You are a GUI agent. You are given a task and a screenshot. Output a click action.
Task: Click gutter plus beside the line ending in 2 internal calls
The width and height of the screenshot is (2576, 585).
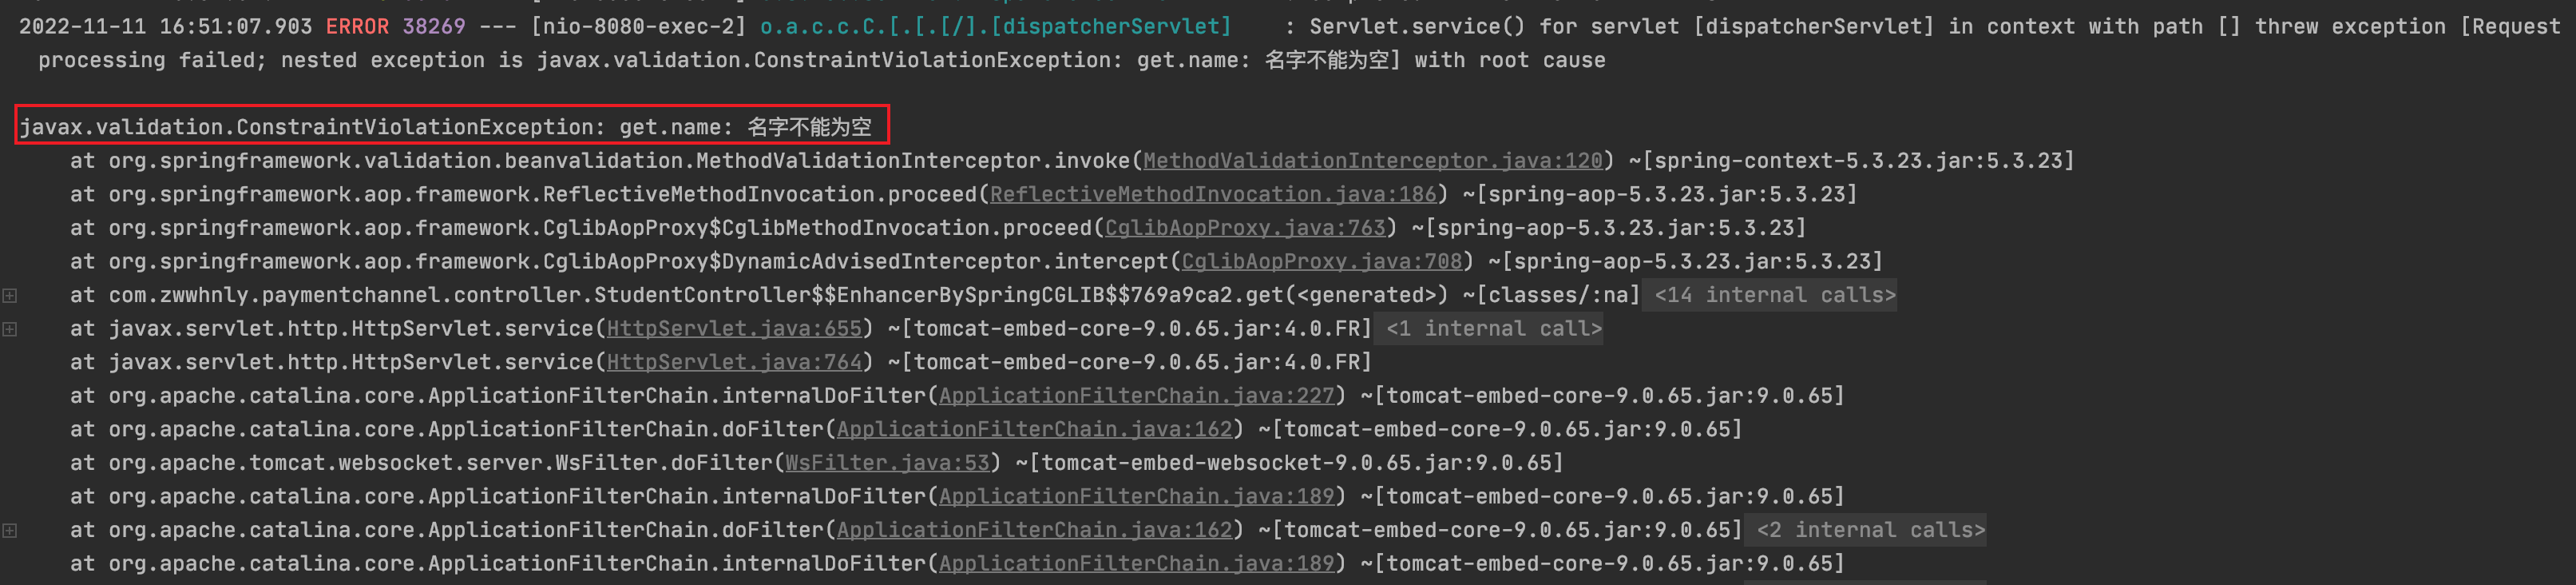[10, 530]
